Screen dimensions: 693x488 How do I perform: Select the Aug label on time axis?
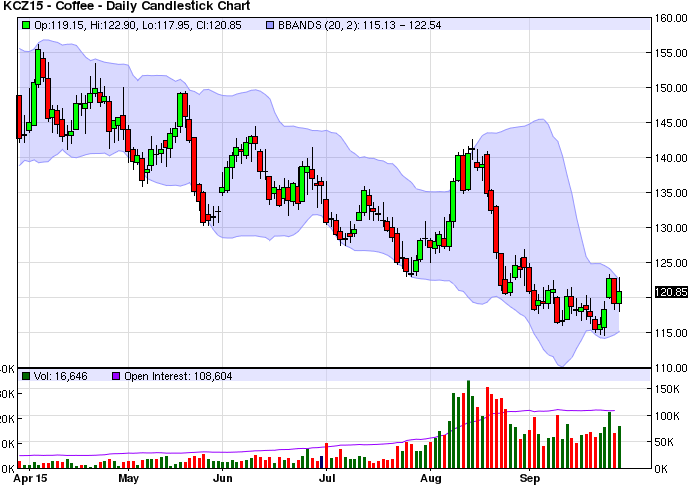[x=431, y=479]
